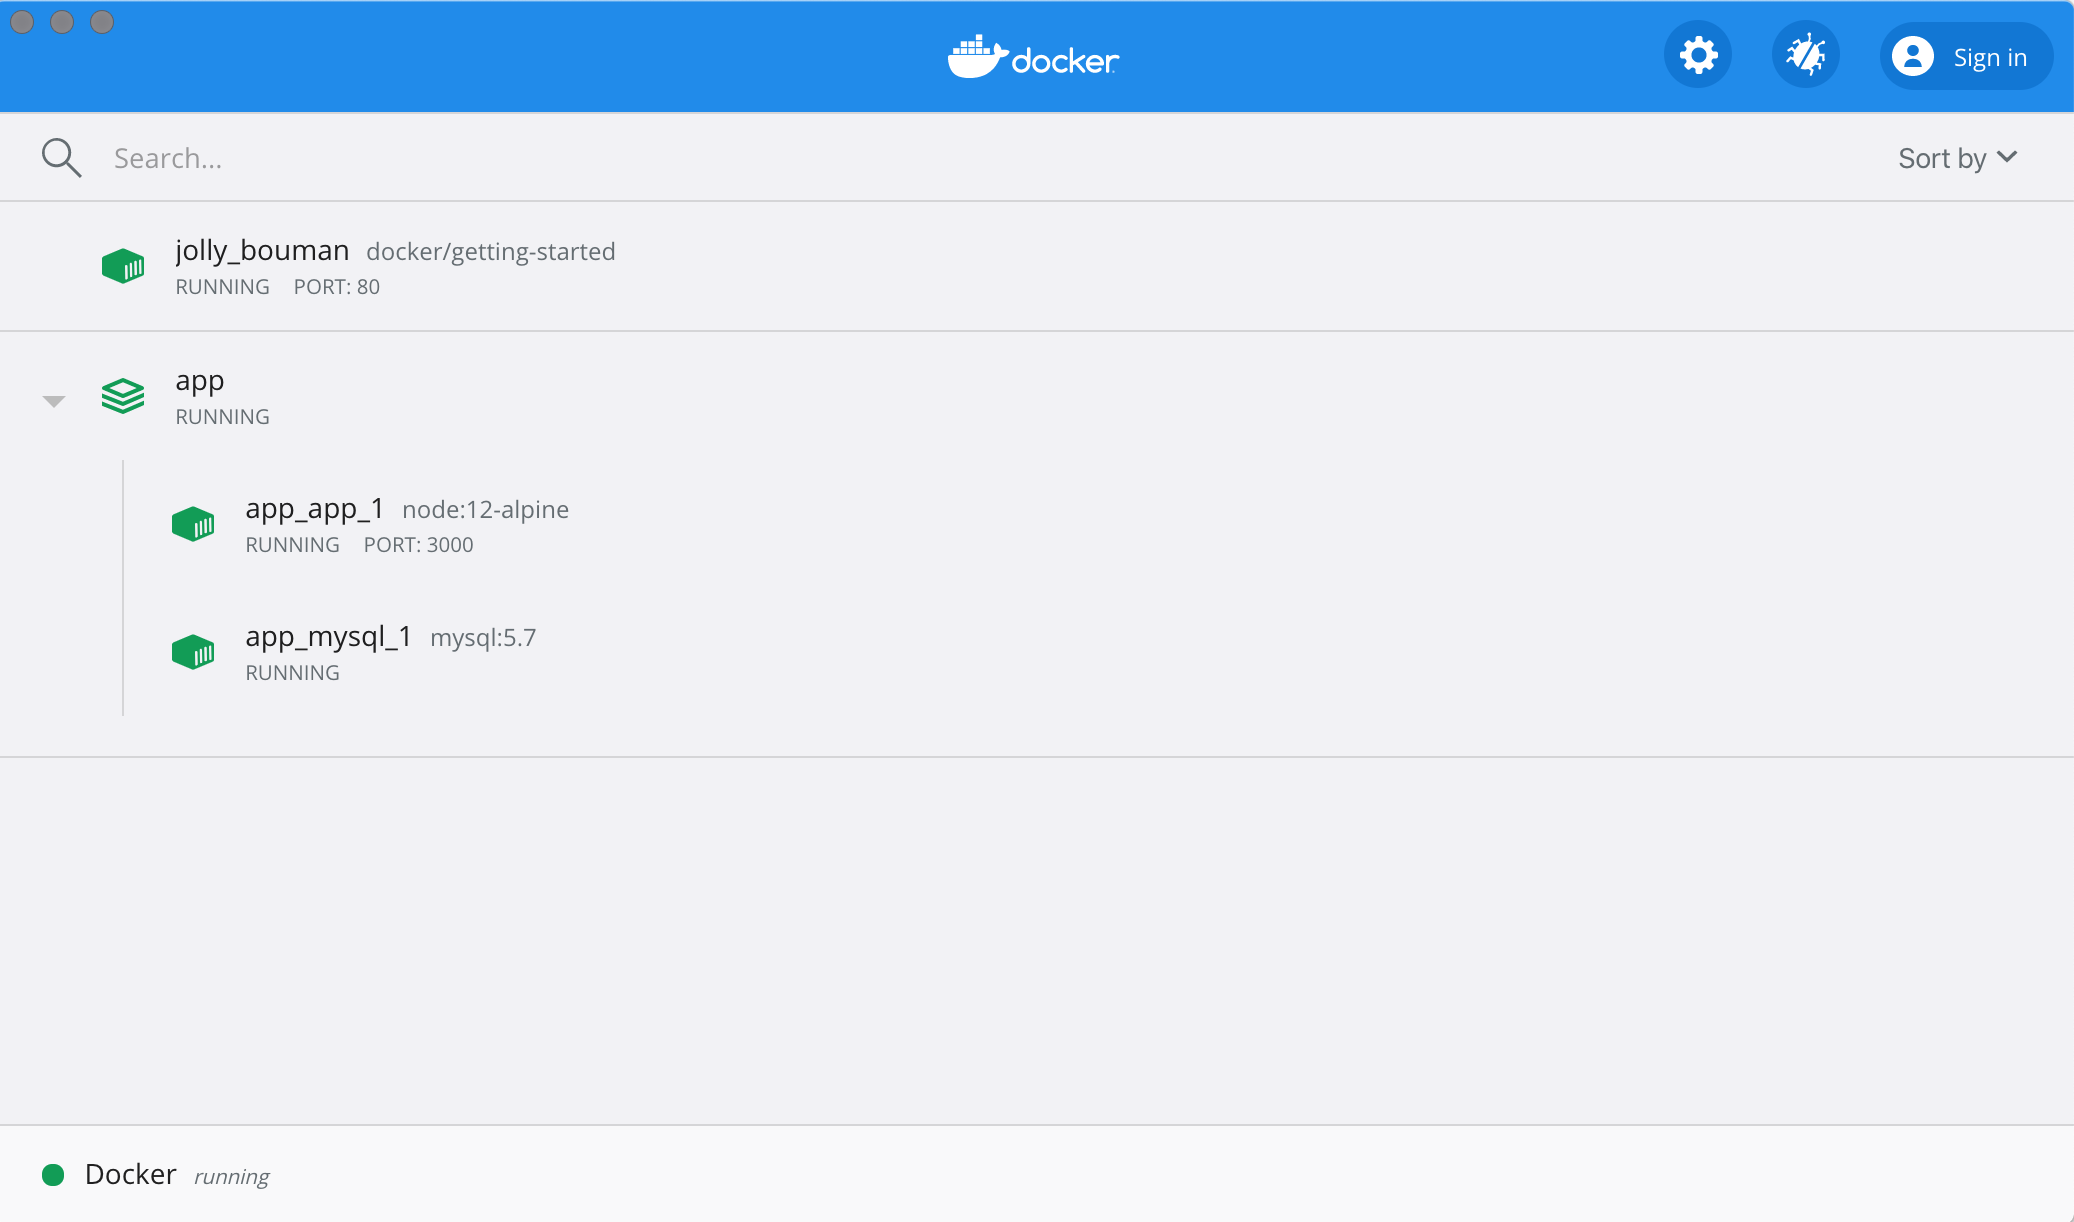This screenshot has height=1222, width=2074.
Task: Click the jolly_bouman container icon
Action: (124, 266)
